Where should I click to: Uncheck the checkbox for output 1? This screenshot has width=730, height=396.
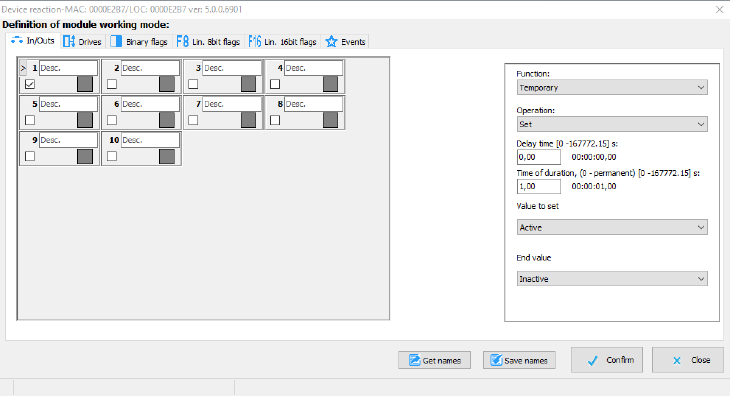[x=30, y=84]
